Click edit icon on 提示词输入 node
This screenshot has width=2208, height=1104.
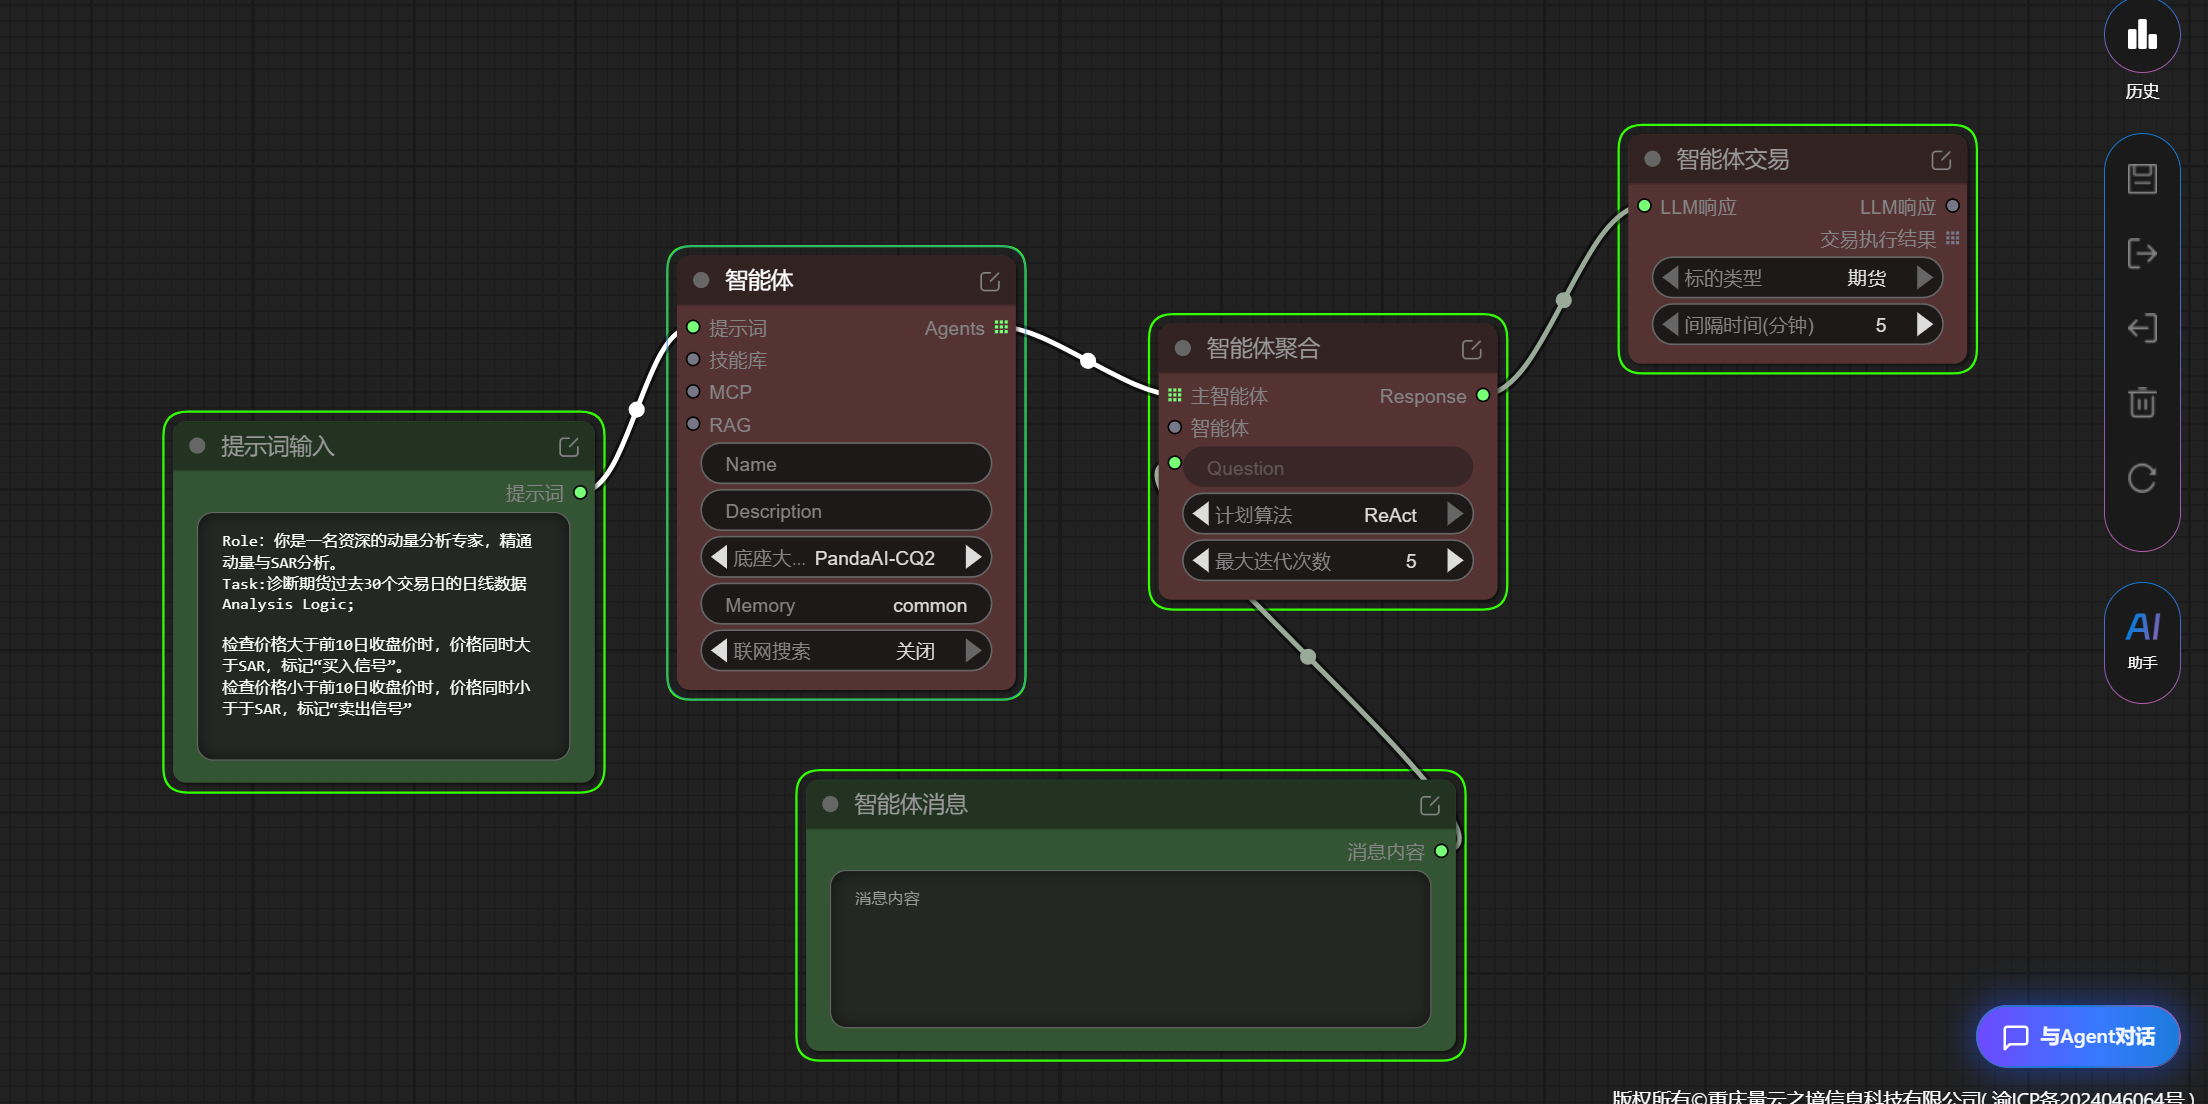[568, 447]
